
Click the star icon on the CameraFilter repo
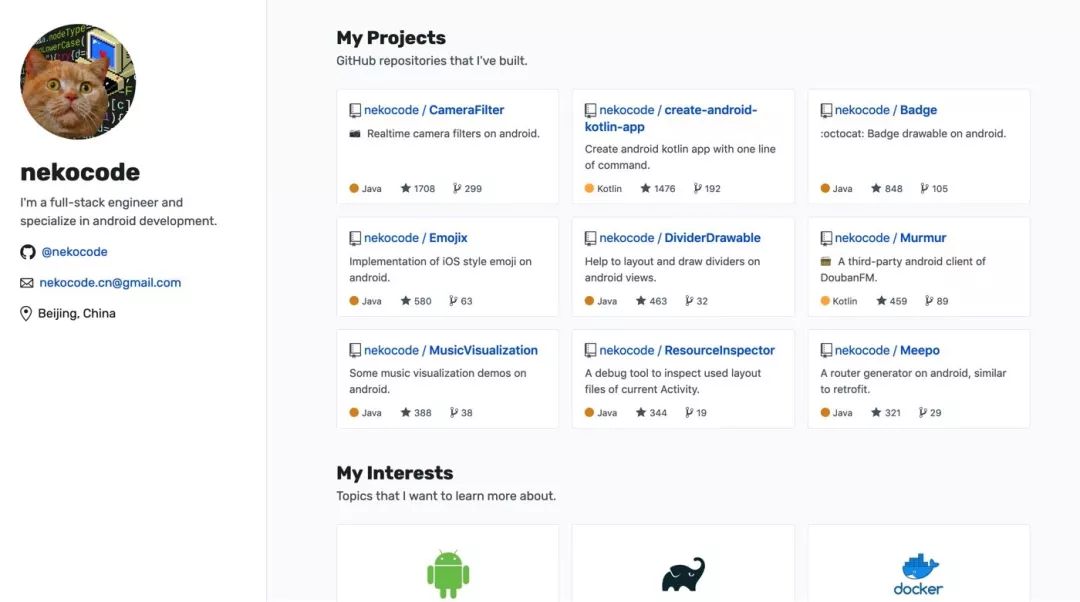[x=404, y=188]
